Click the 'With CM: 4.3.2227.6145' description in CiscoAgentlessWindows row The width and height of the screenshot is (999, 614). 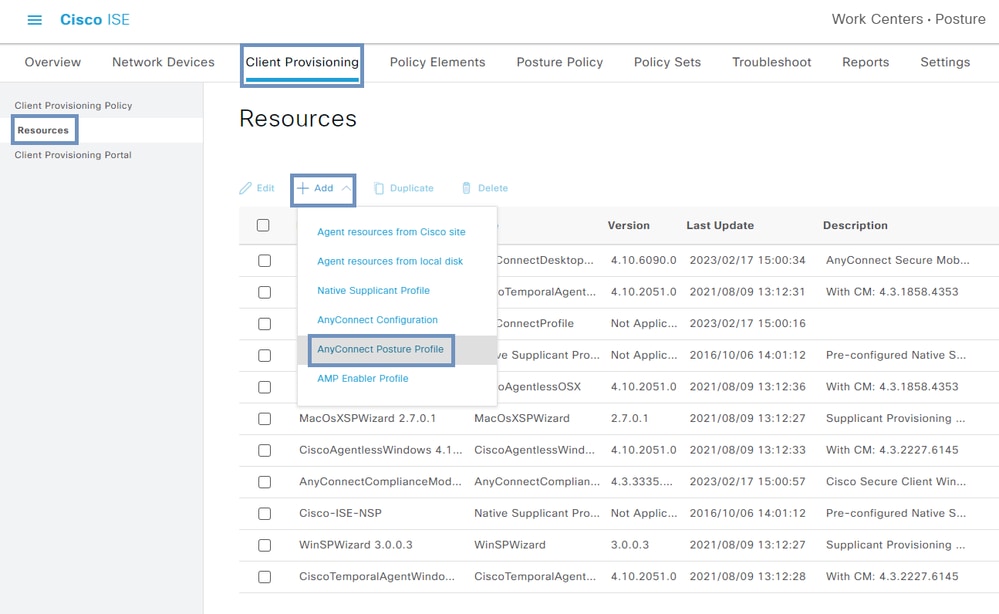[x=892, y=450]
